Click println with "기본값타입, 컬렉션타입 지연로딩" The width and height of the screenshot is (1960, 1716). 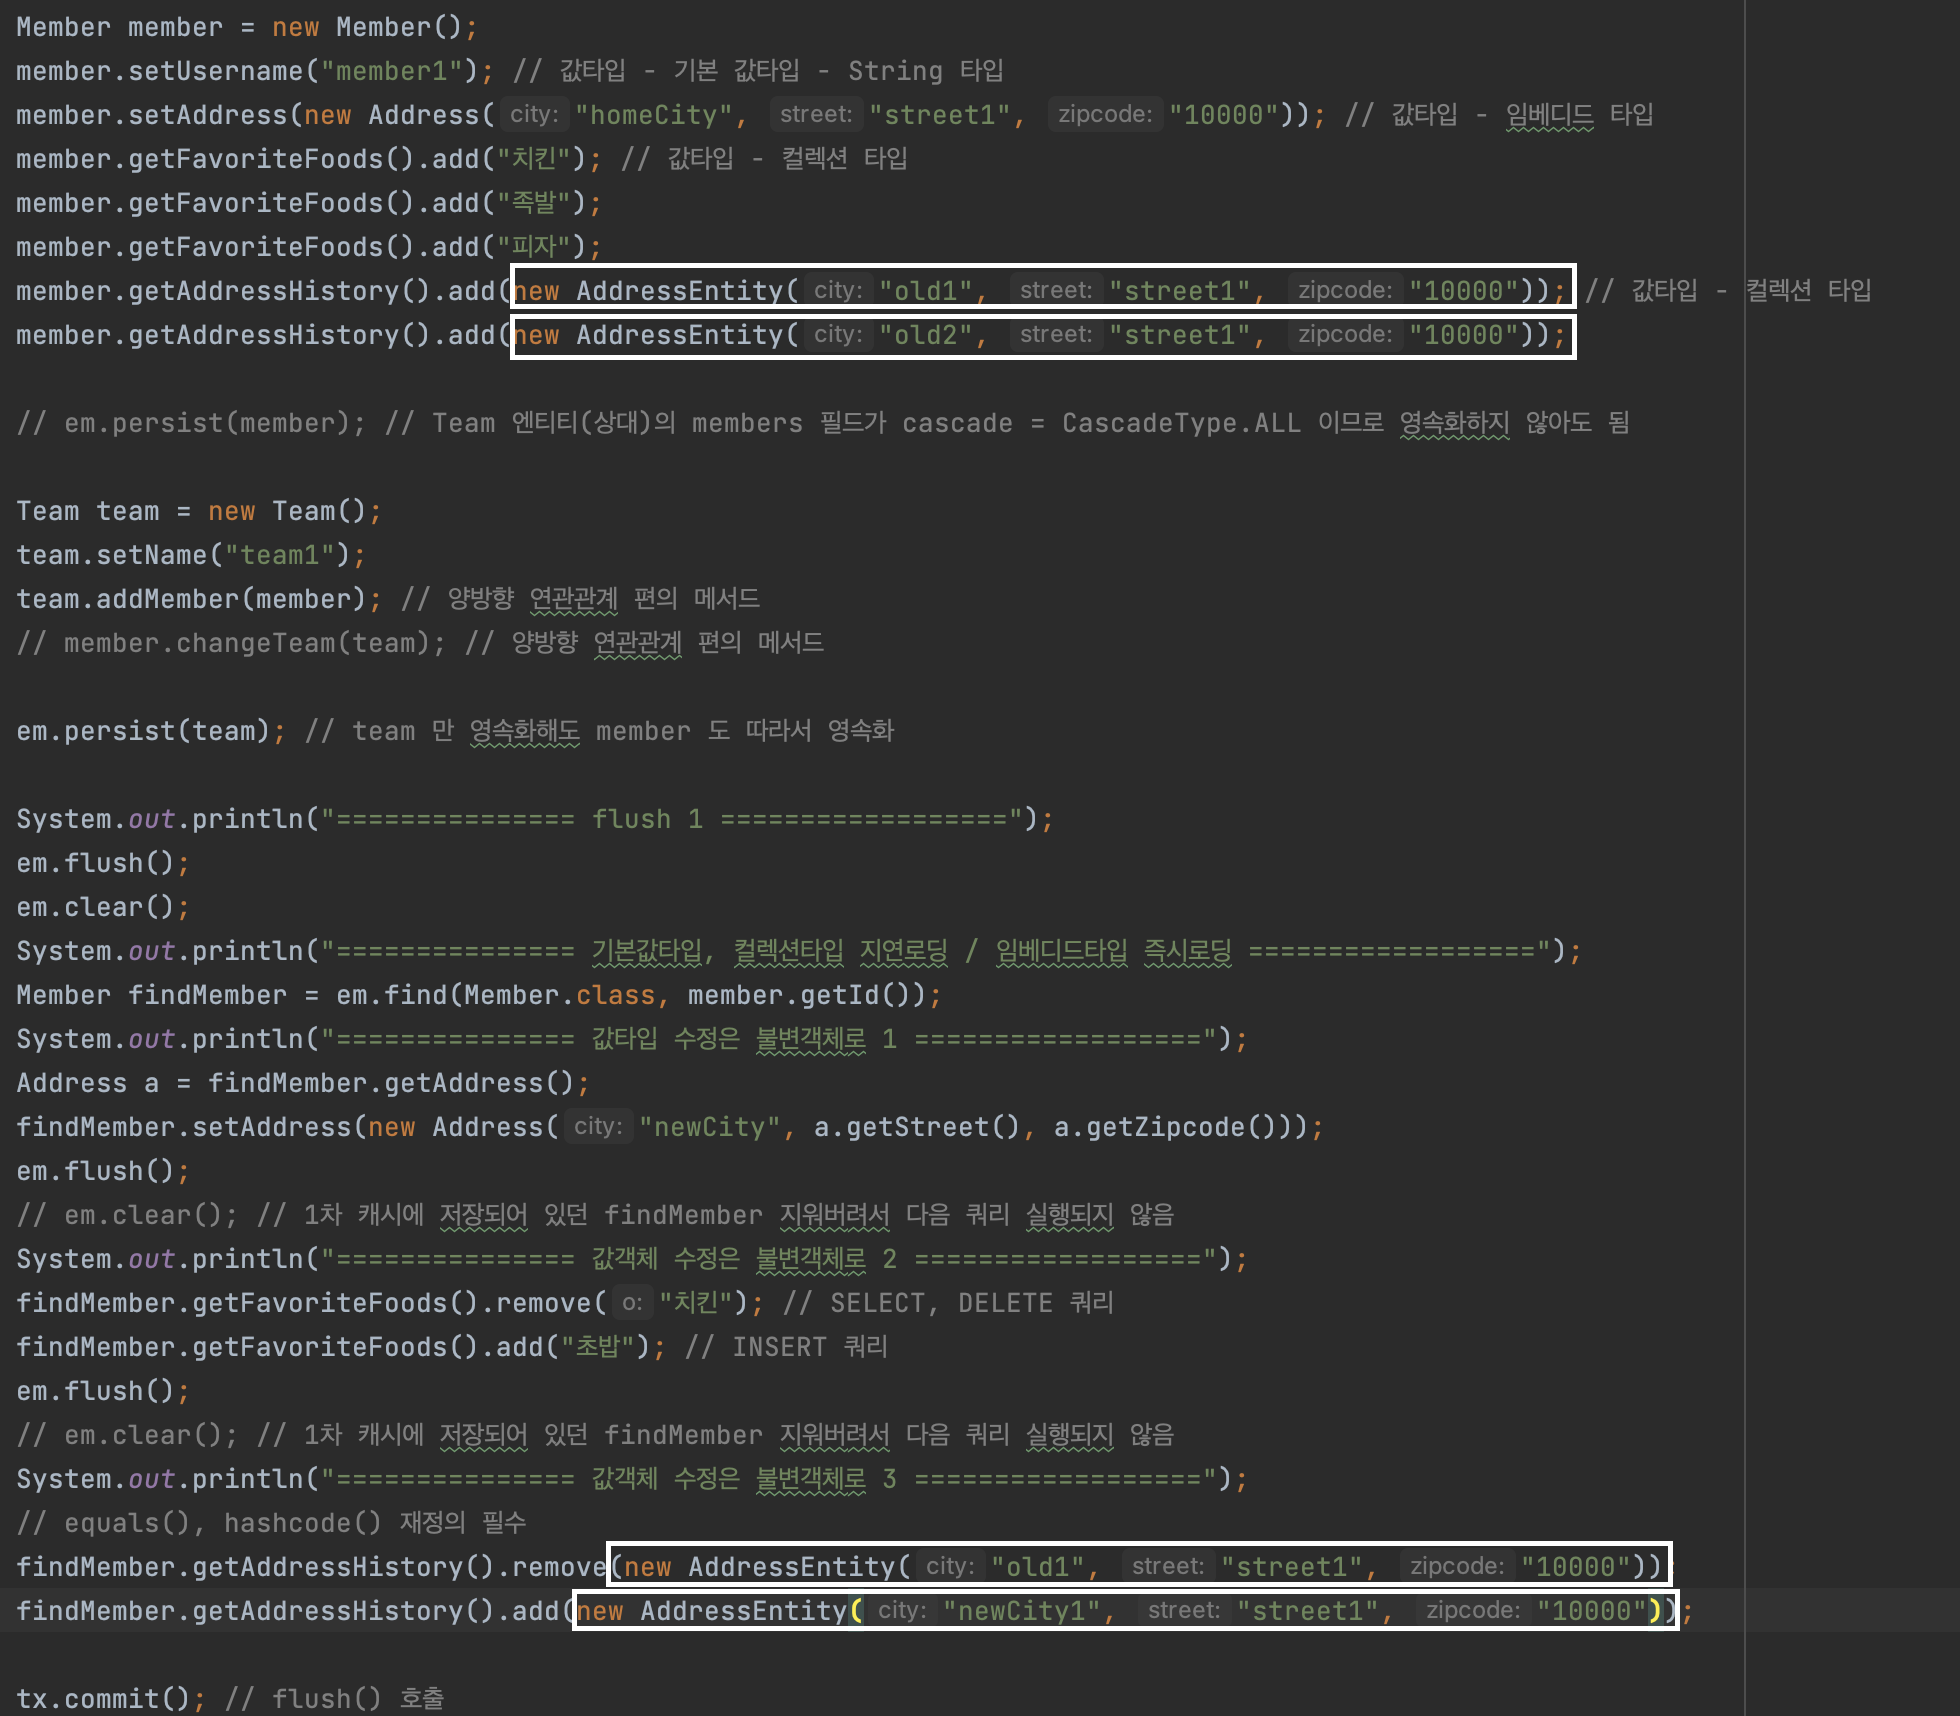coord(799,951)
